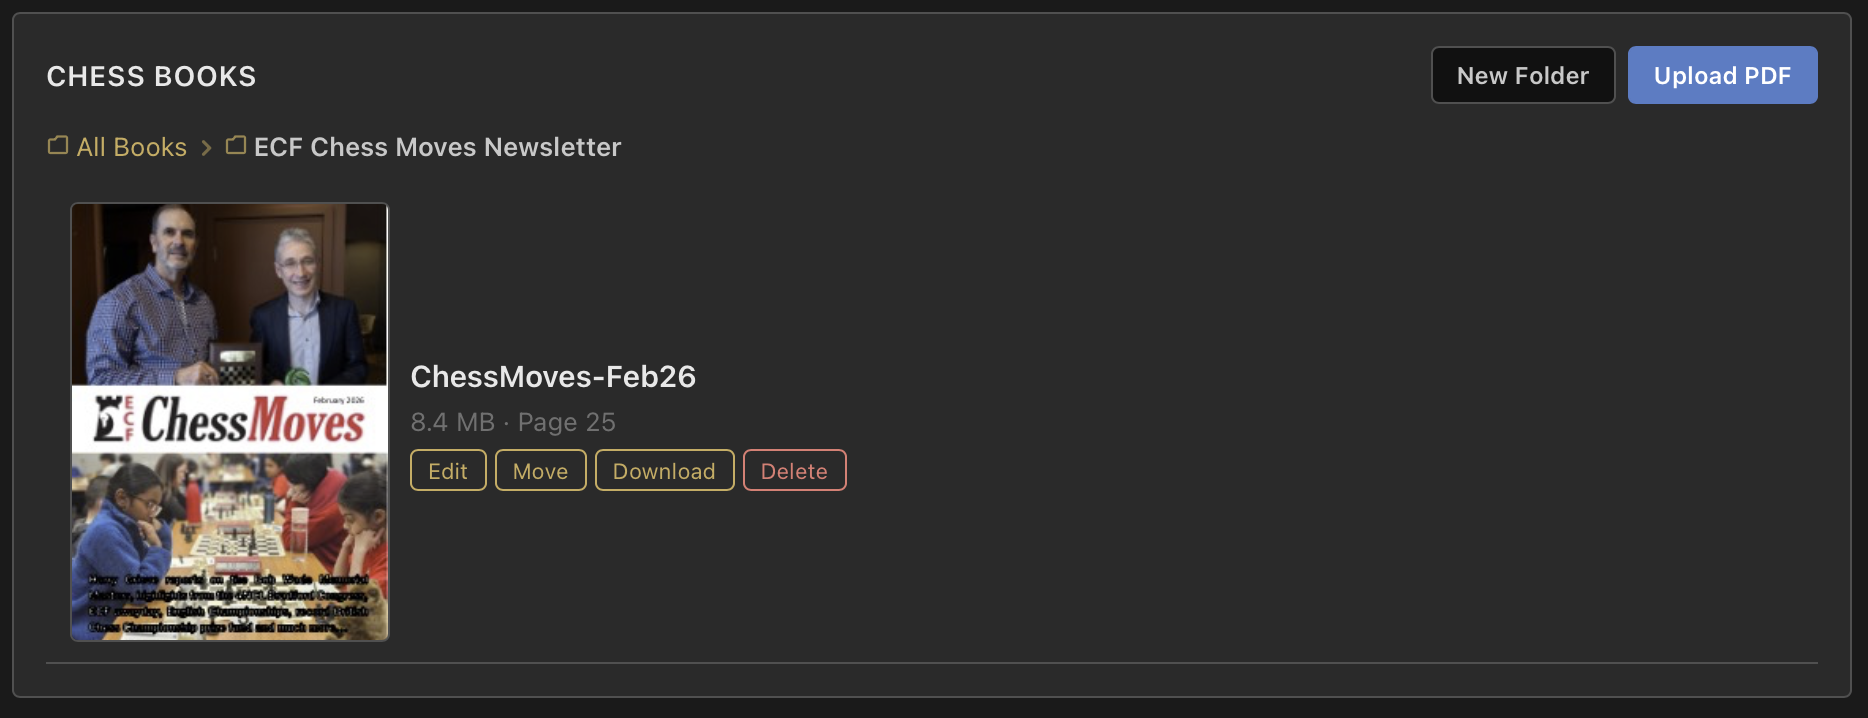Click the CHESS BOOKS section heading
The height and width of the screenshot is (718, 1868).
pos(151,77)
